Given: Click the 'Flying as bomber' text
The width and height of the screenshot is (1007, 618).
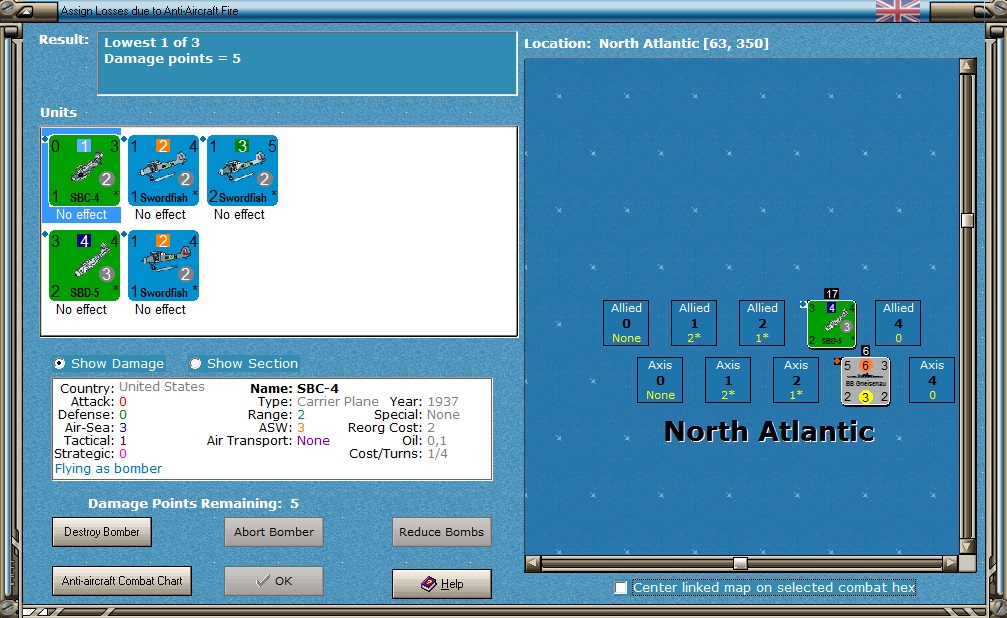Looking at the screenshot, I should coord(109,468).
